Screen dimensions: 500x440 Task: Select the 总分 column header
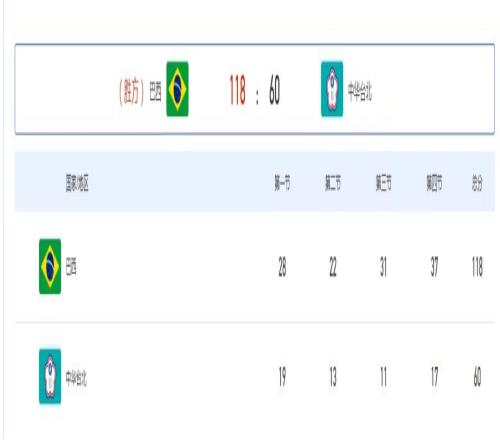click(x=477, y=183)
